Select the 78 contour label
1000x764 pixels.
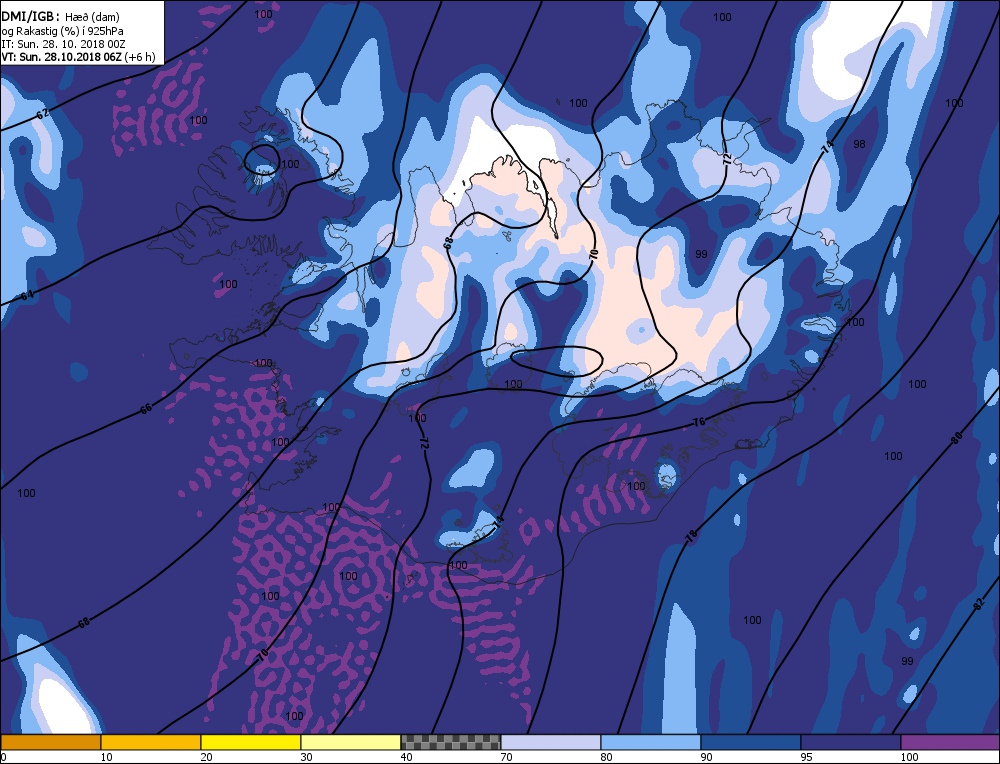click(x=691, y=537)
